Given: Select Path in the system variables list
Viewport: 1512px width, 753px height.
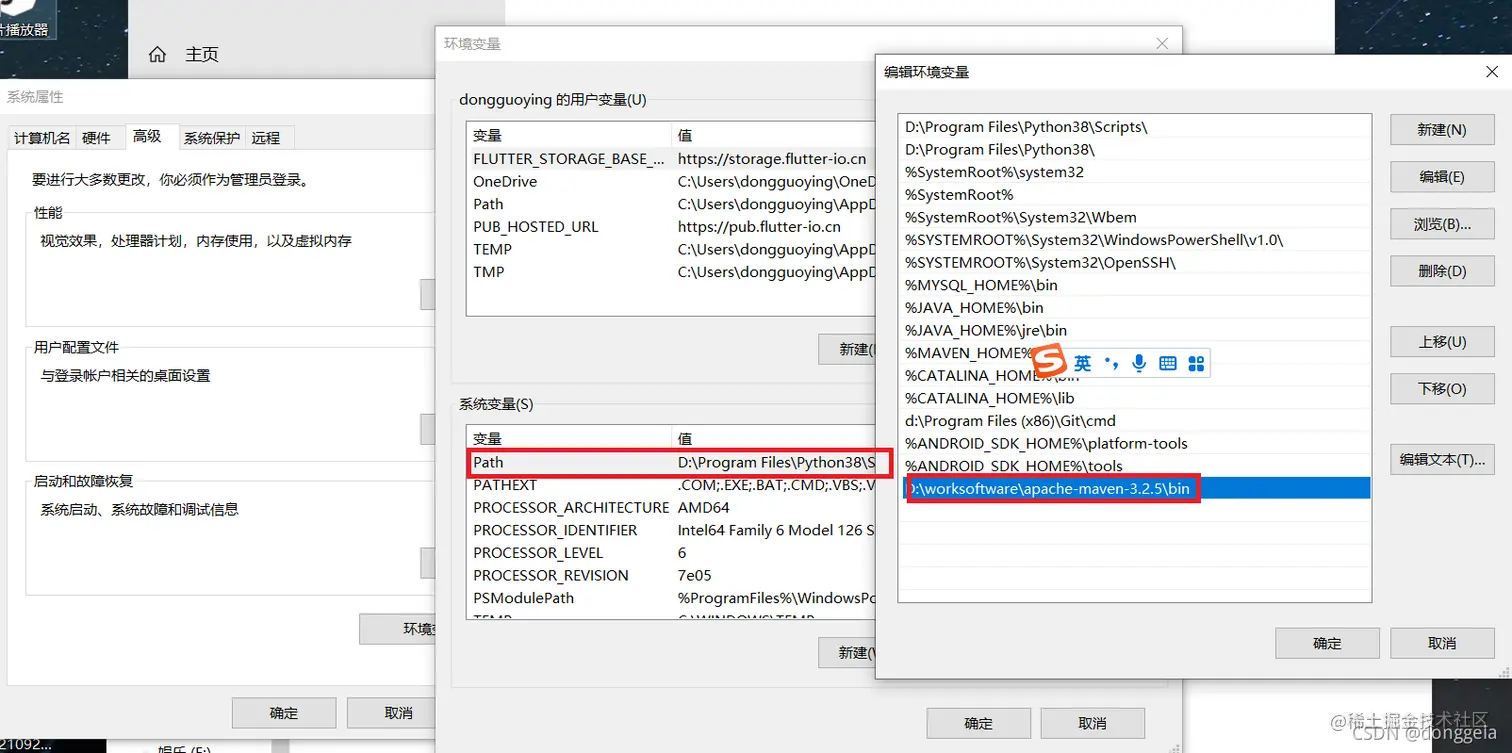Looking at the screenshot, I should tap(671, 462).
